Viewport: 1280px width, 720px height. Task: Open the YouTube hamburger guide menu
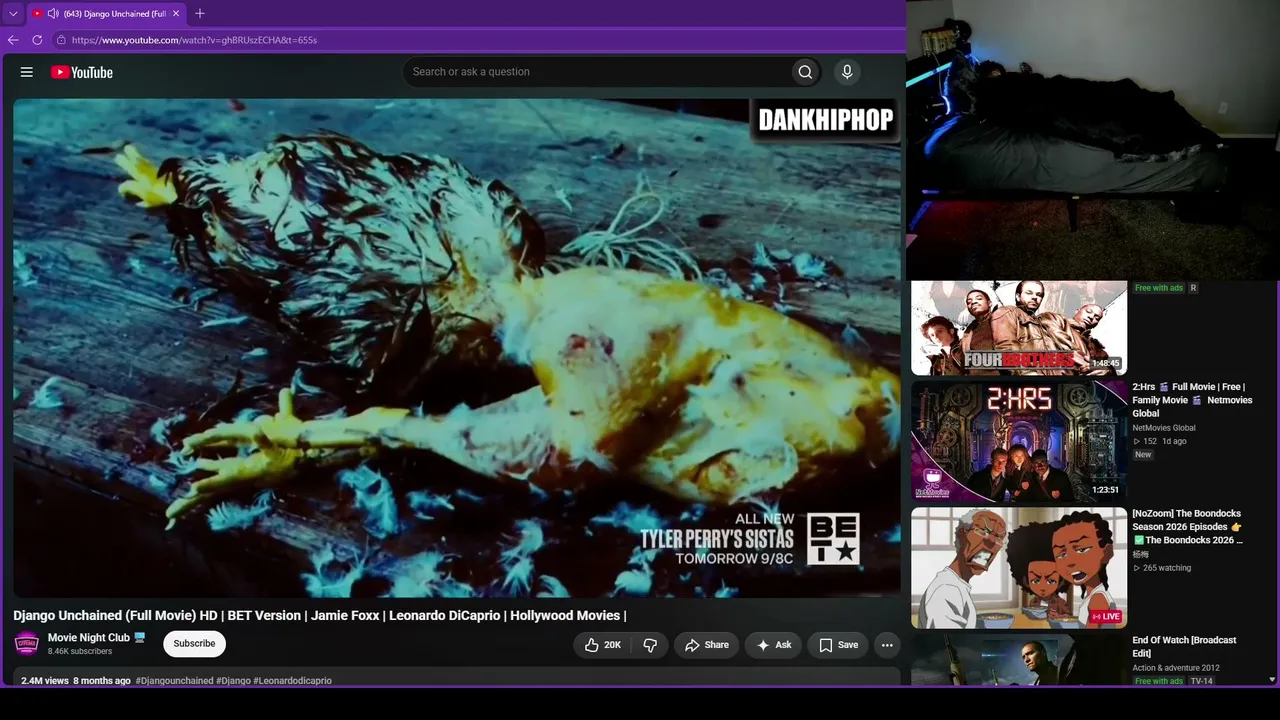pos(27,72)
